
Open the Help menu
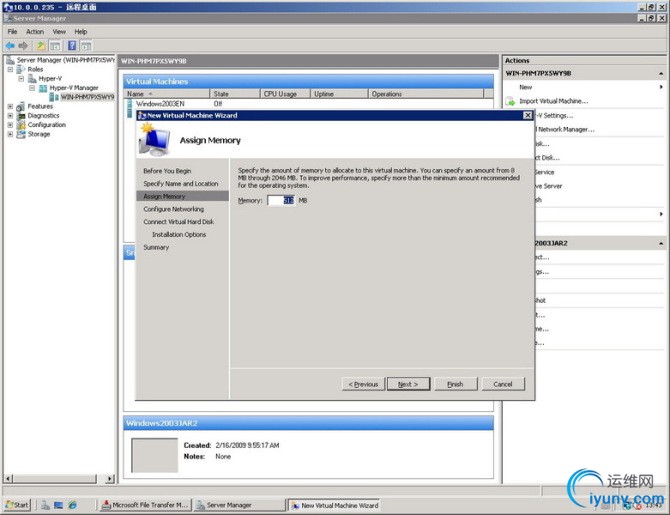[x=81, y=32]
